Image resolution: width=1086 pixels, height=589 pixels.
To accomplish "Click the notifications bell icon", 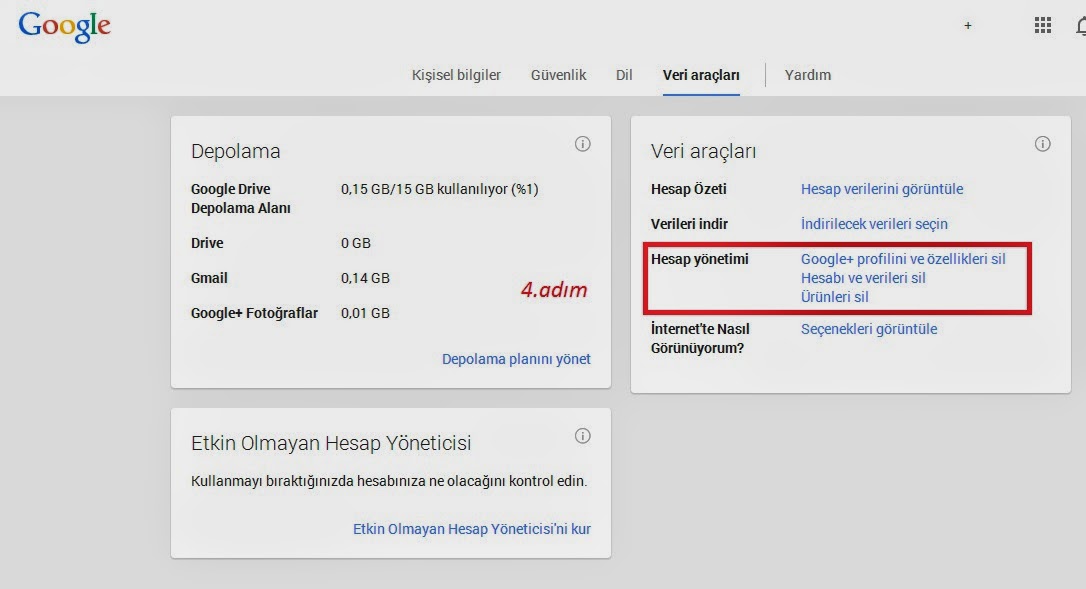I will [x=1080, y=26].
